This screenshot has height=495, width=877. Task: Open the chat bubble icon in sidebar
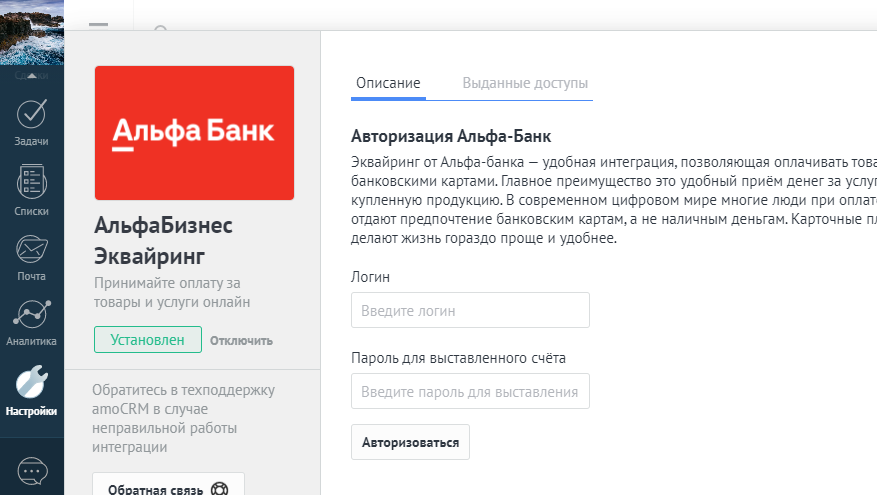[x=32, y=470]
